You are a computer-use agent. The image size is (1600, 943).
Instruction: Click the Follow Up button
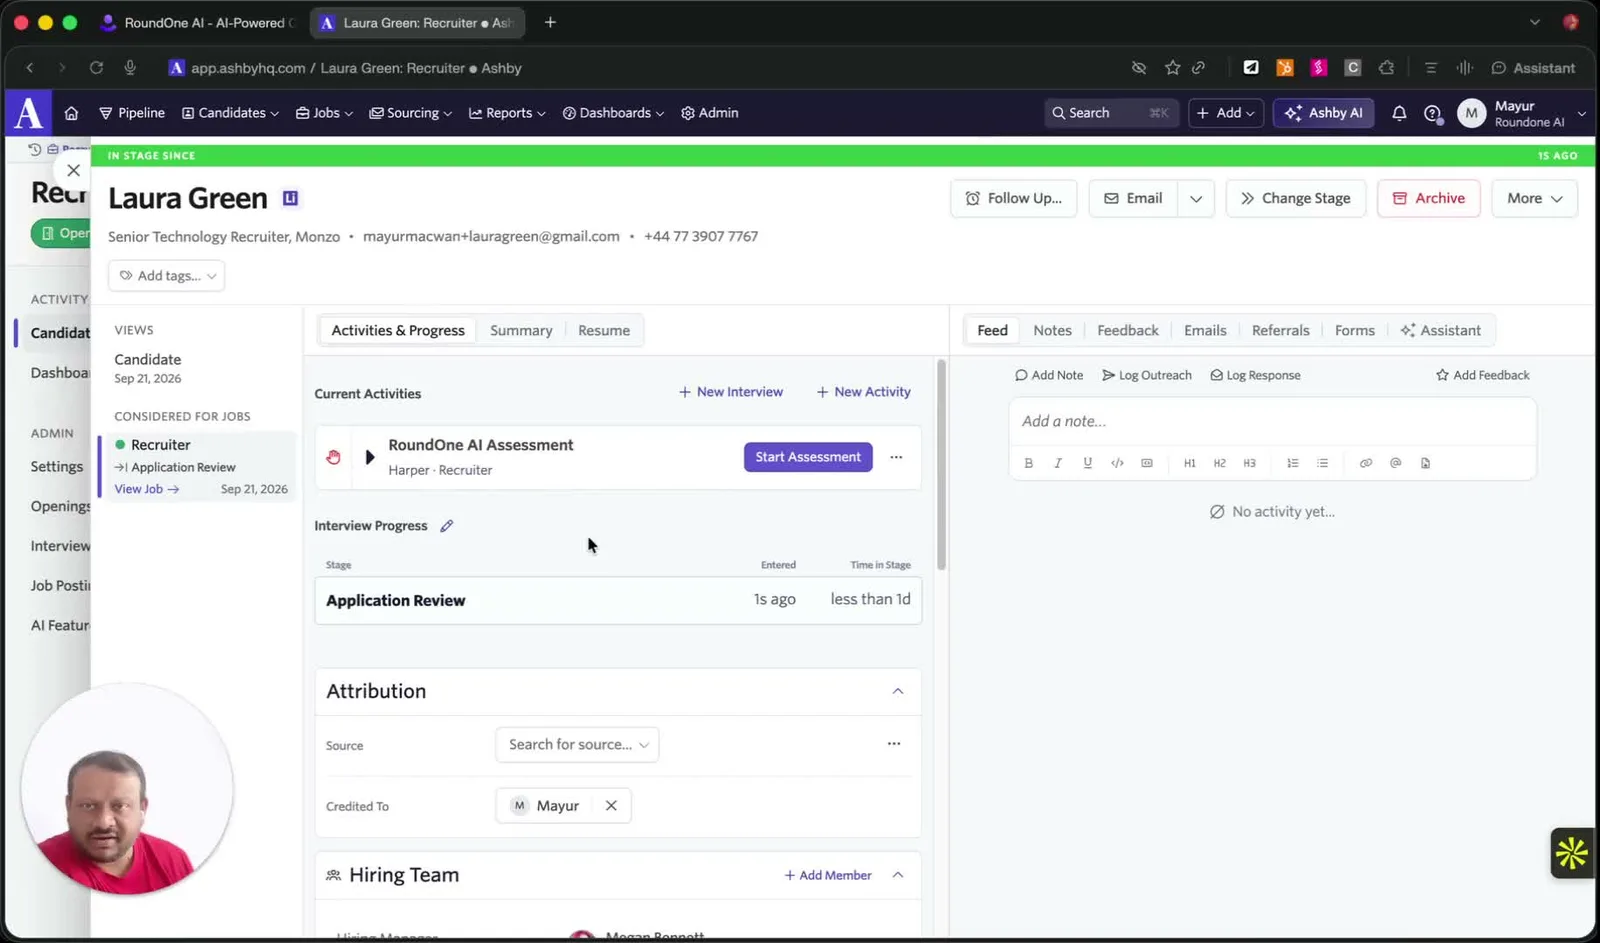[x=1014, y=198]
